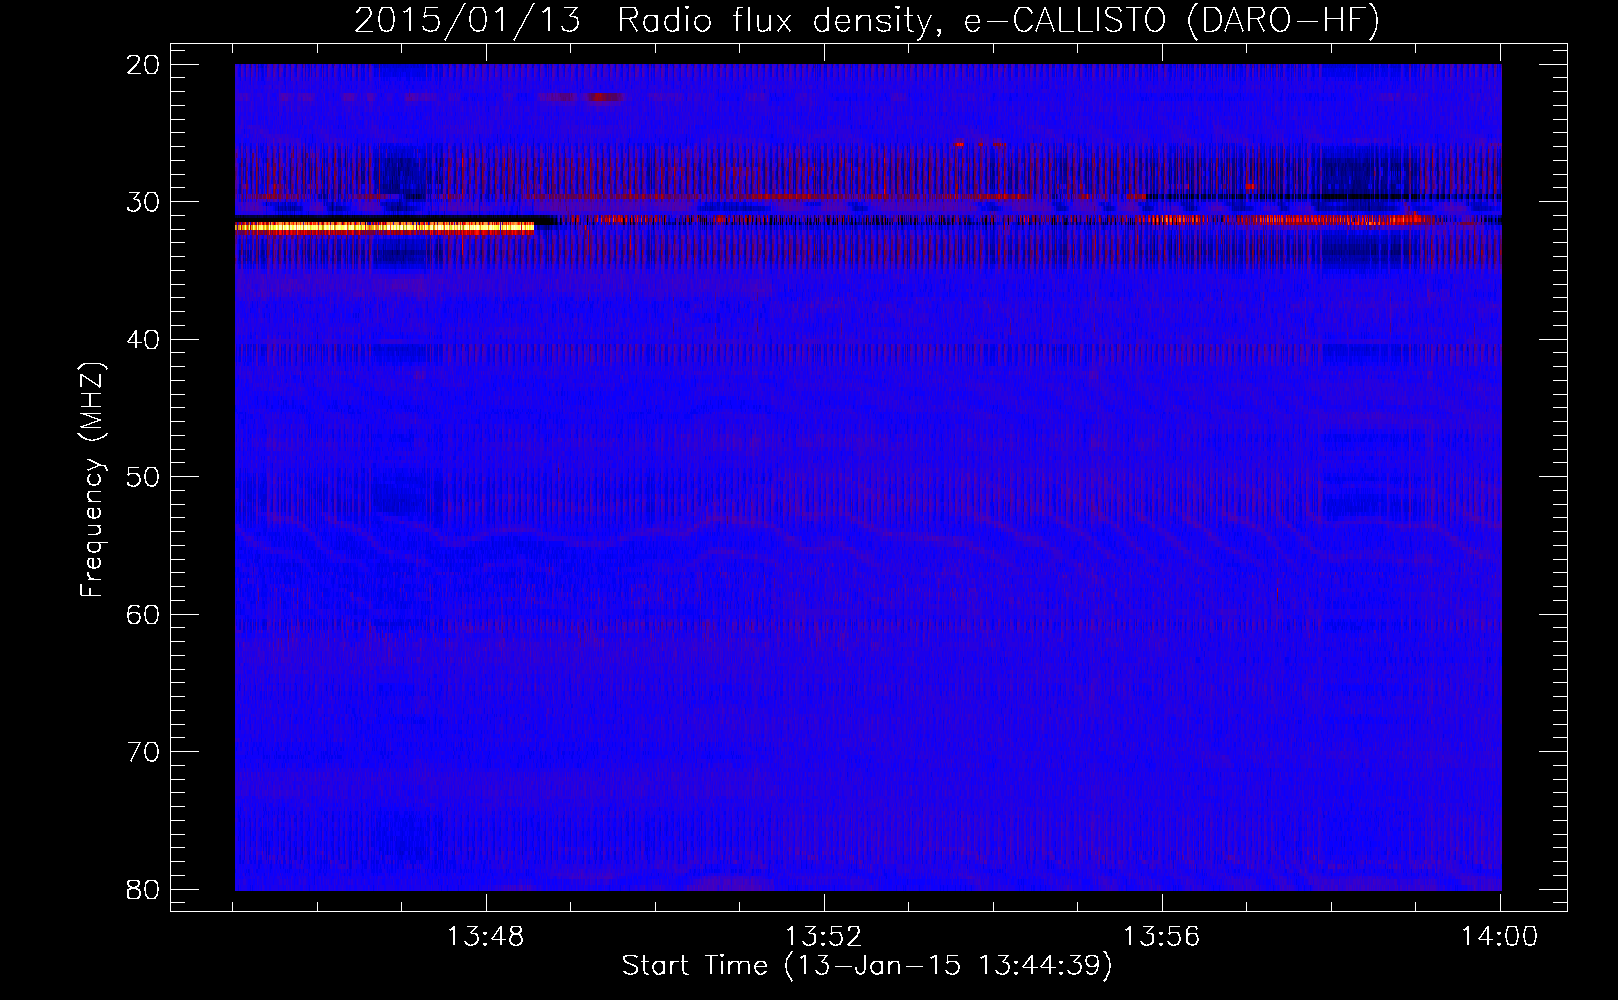Screen dimensions: 1618x1000
Task: Click the 40 frequency tick label
Action: click(145, 339)
